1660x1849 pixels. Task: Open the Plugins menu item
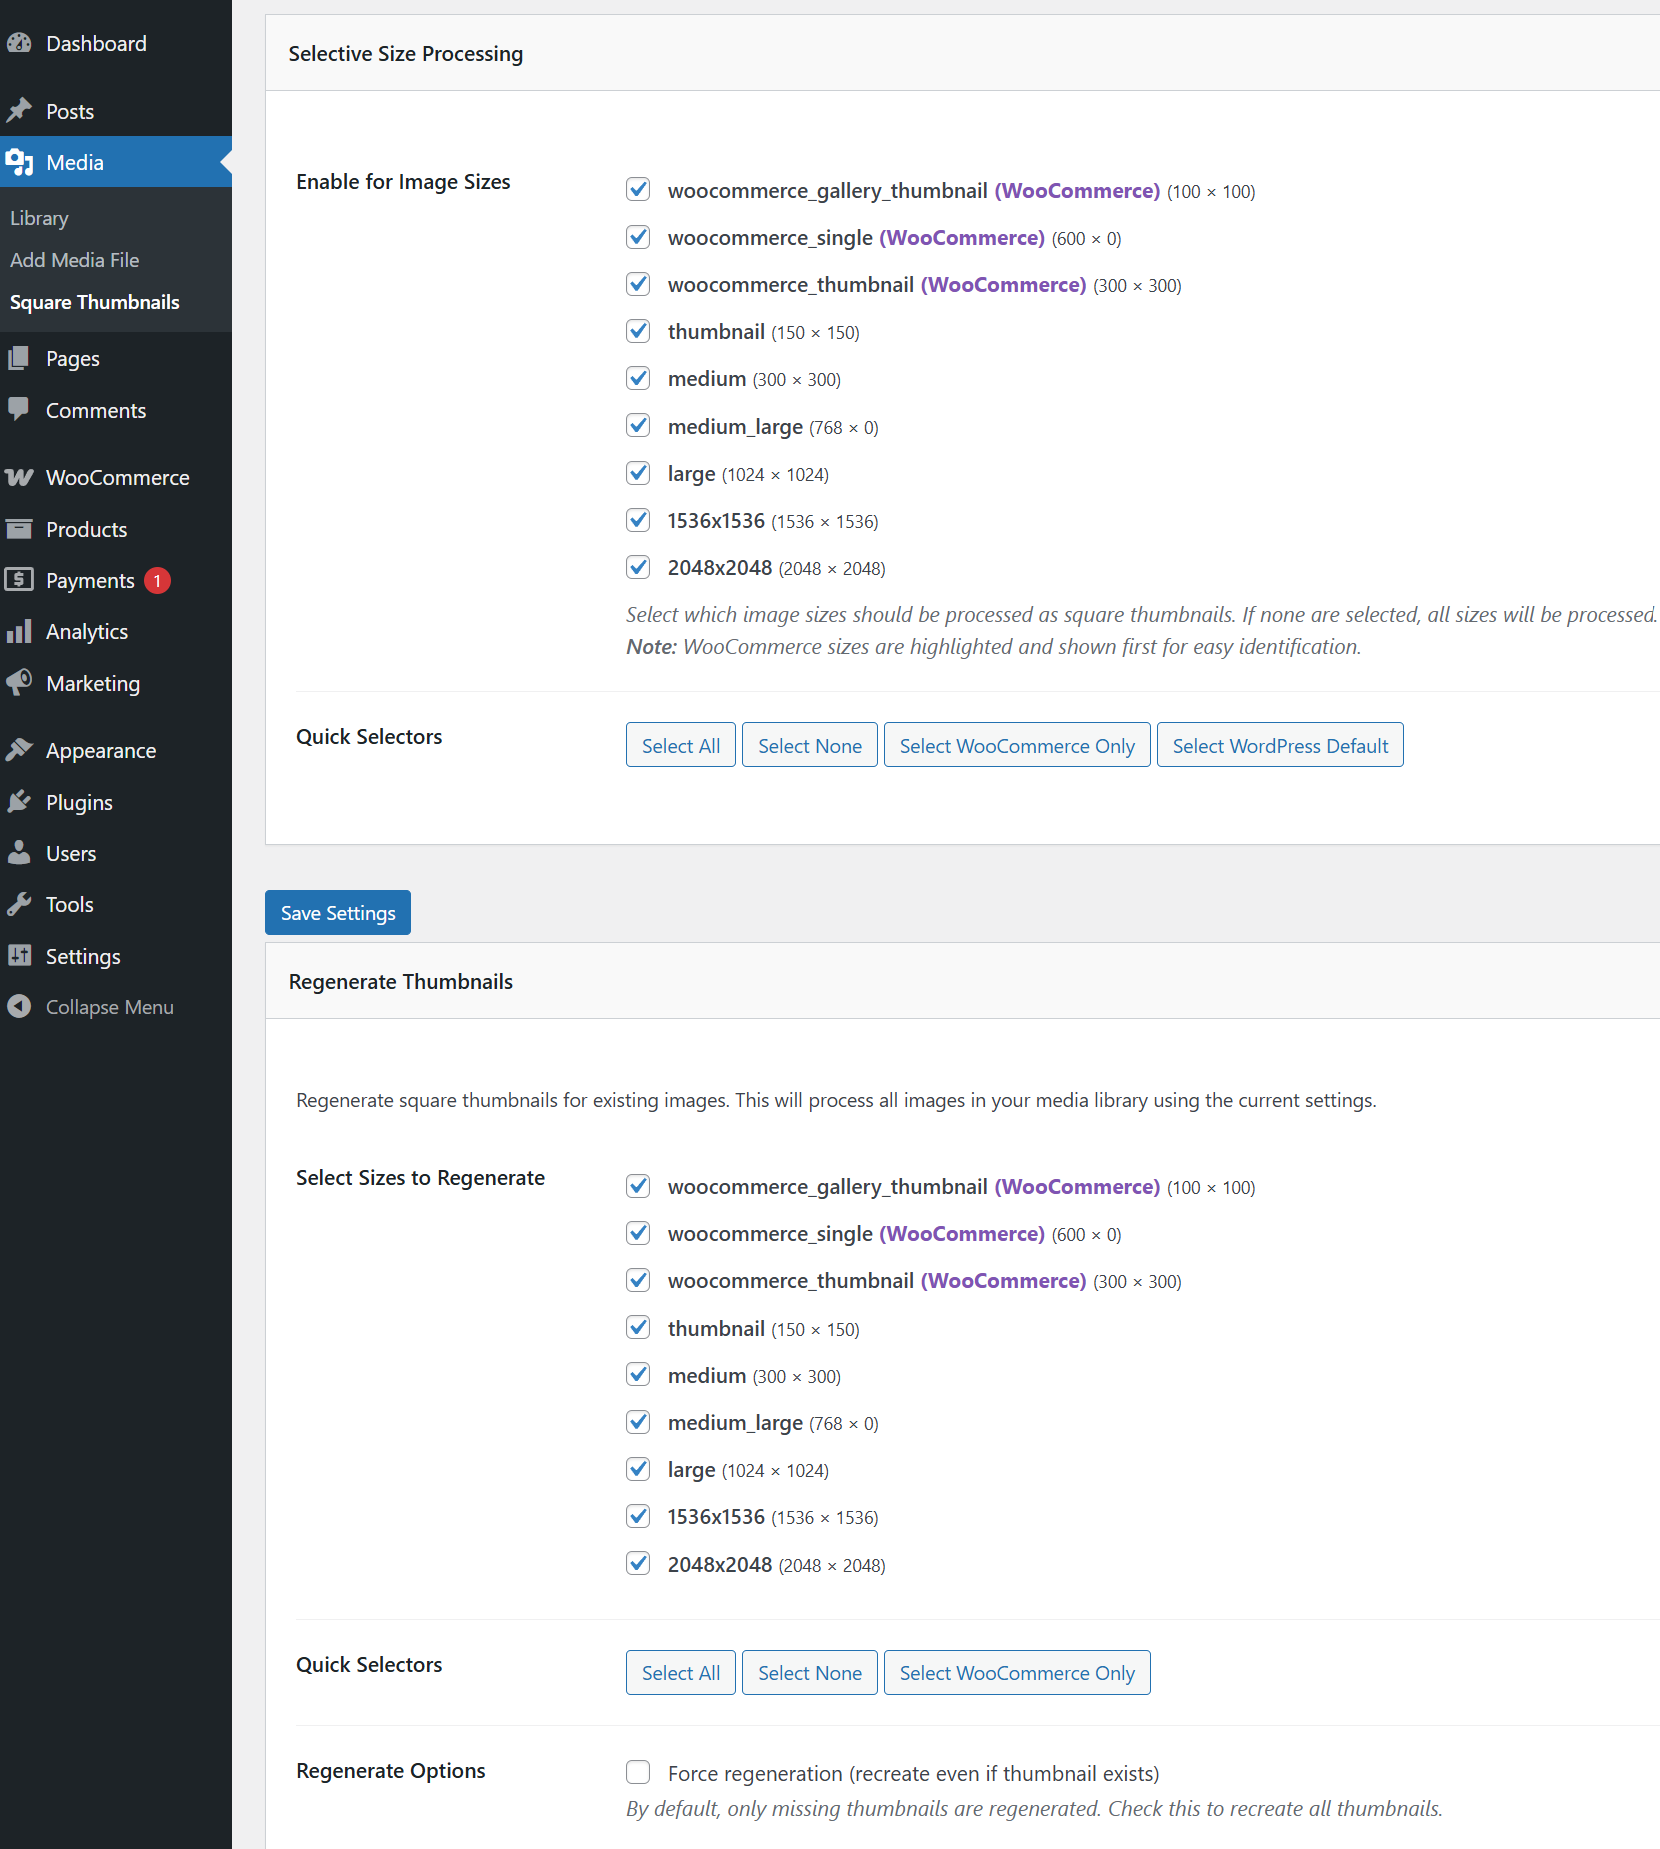point(116,802)
